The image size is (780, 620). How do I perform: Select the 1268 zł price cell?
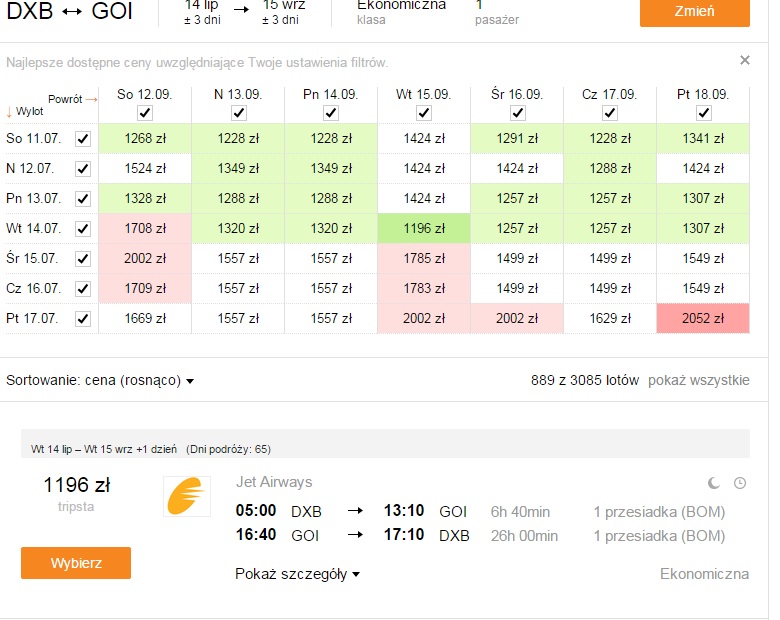pyautogui.click(x=145, y=138)
